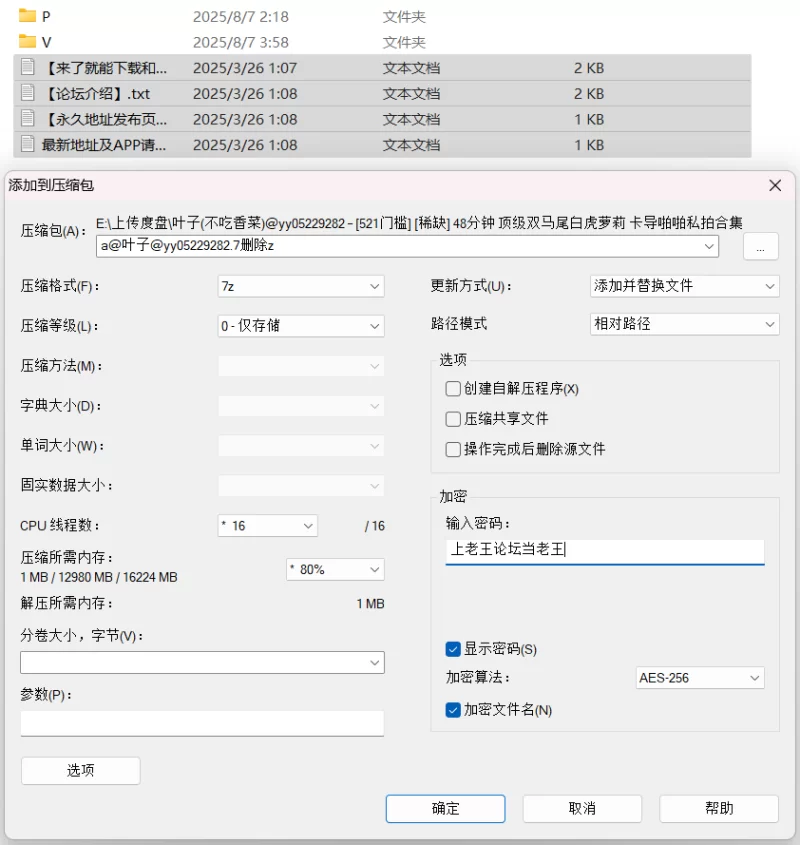Click the disabled 固实数据大小 dropdown
The width and height of the screenshot is (800, 845).
pyautogui.click(x=301, y=486)
